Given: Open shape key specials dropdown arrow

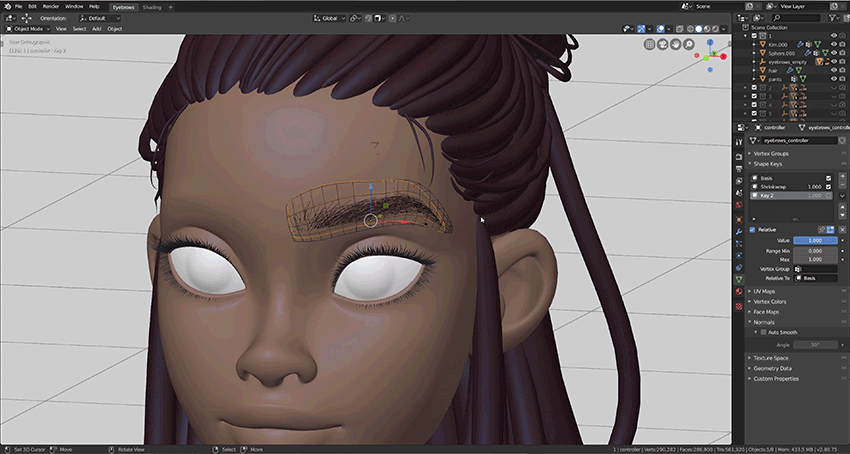Looking at the screenshot, I should pos(842,196).
